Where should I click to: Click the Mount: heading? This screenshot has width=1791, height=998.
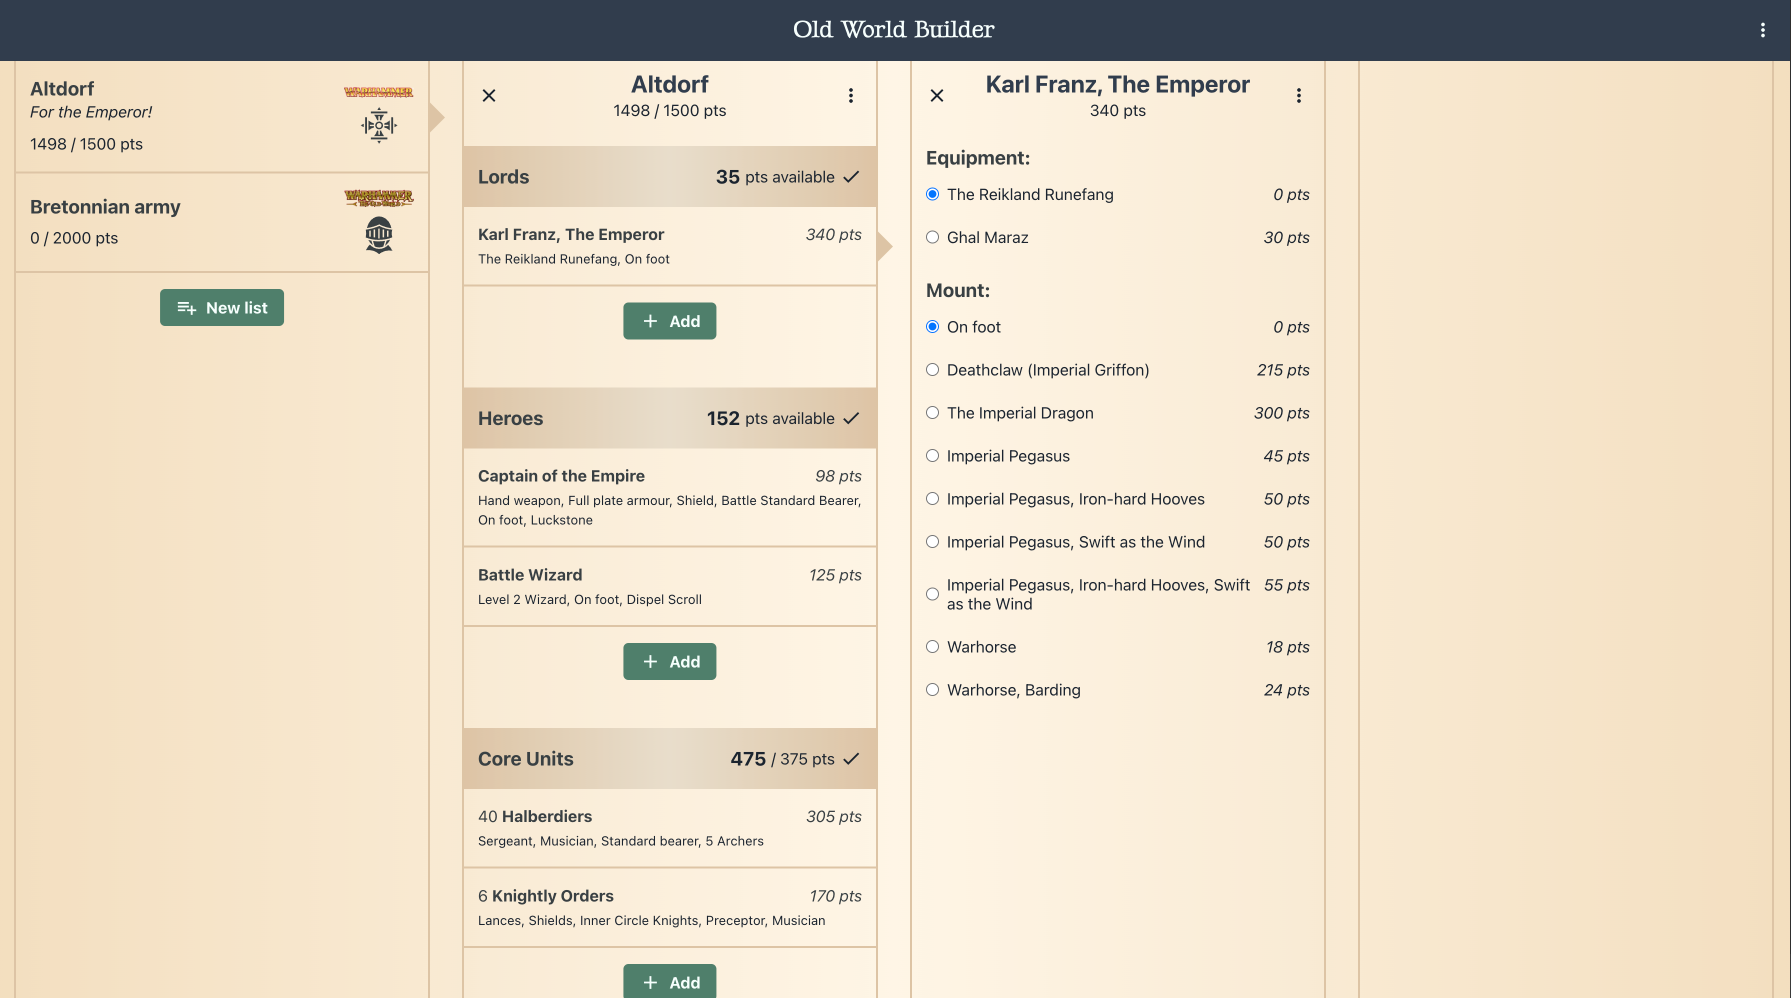click(958, 291)
